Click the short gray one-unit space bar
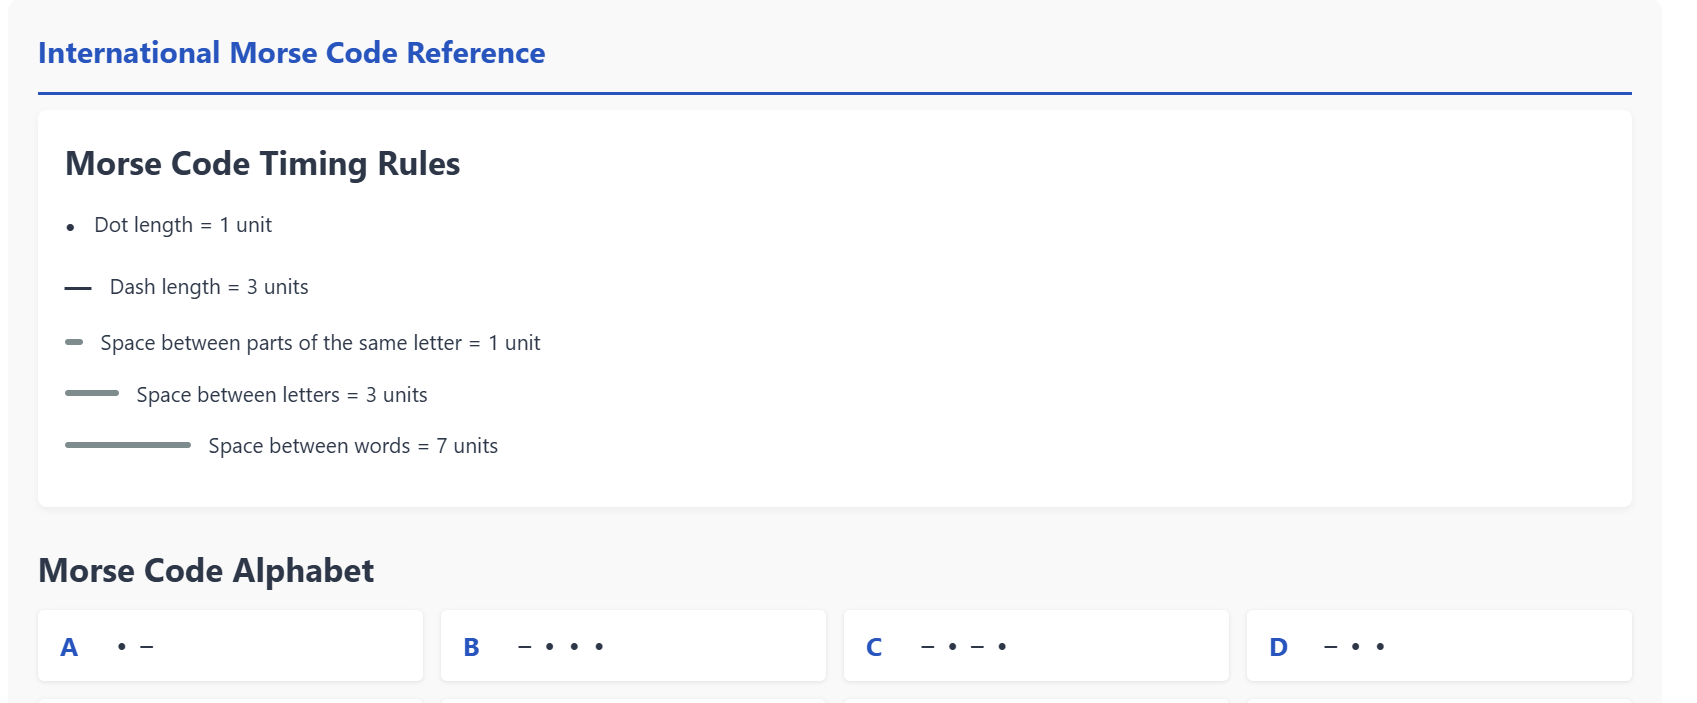The image size is (1697, 703). click(x=74, y=343)
